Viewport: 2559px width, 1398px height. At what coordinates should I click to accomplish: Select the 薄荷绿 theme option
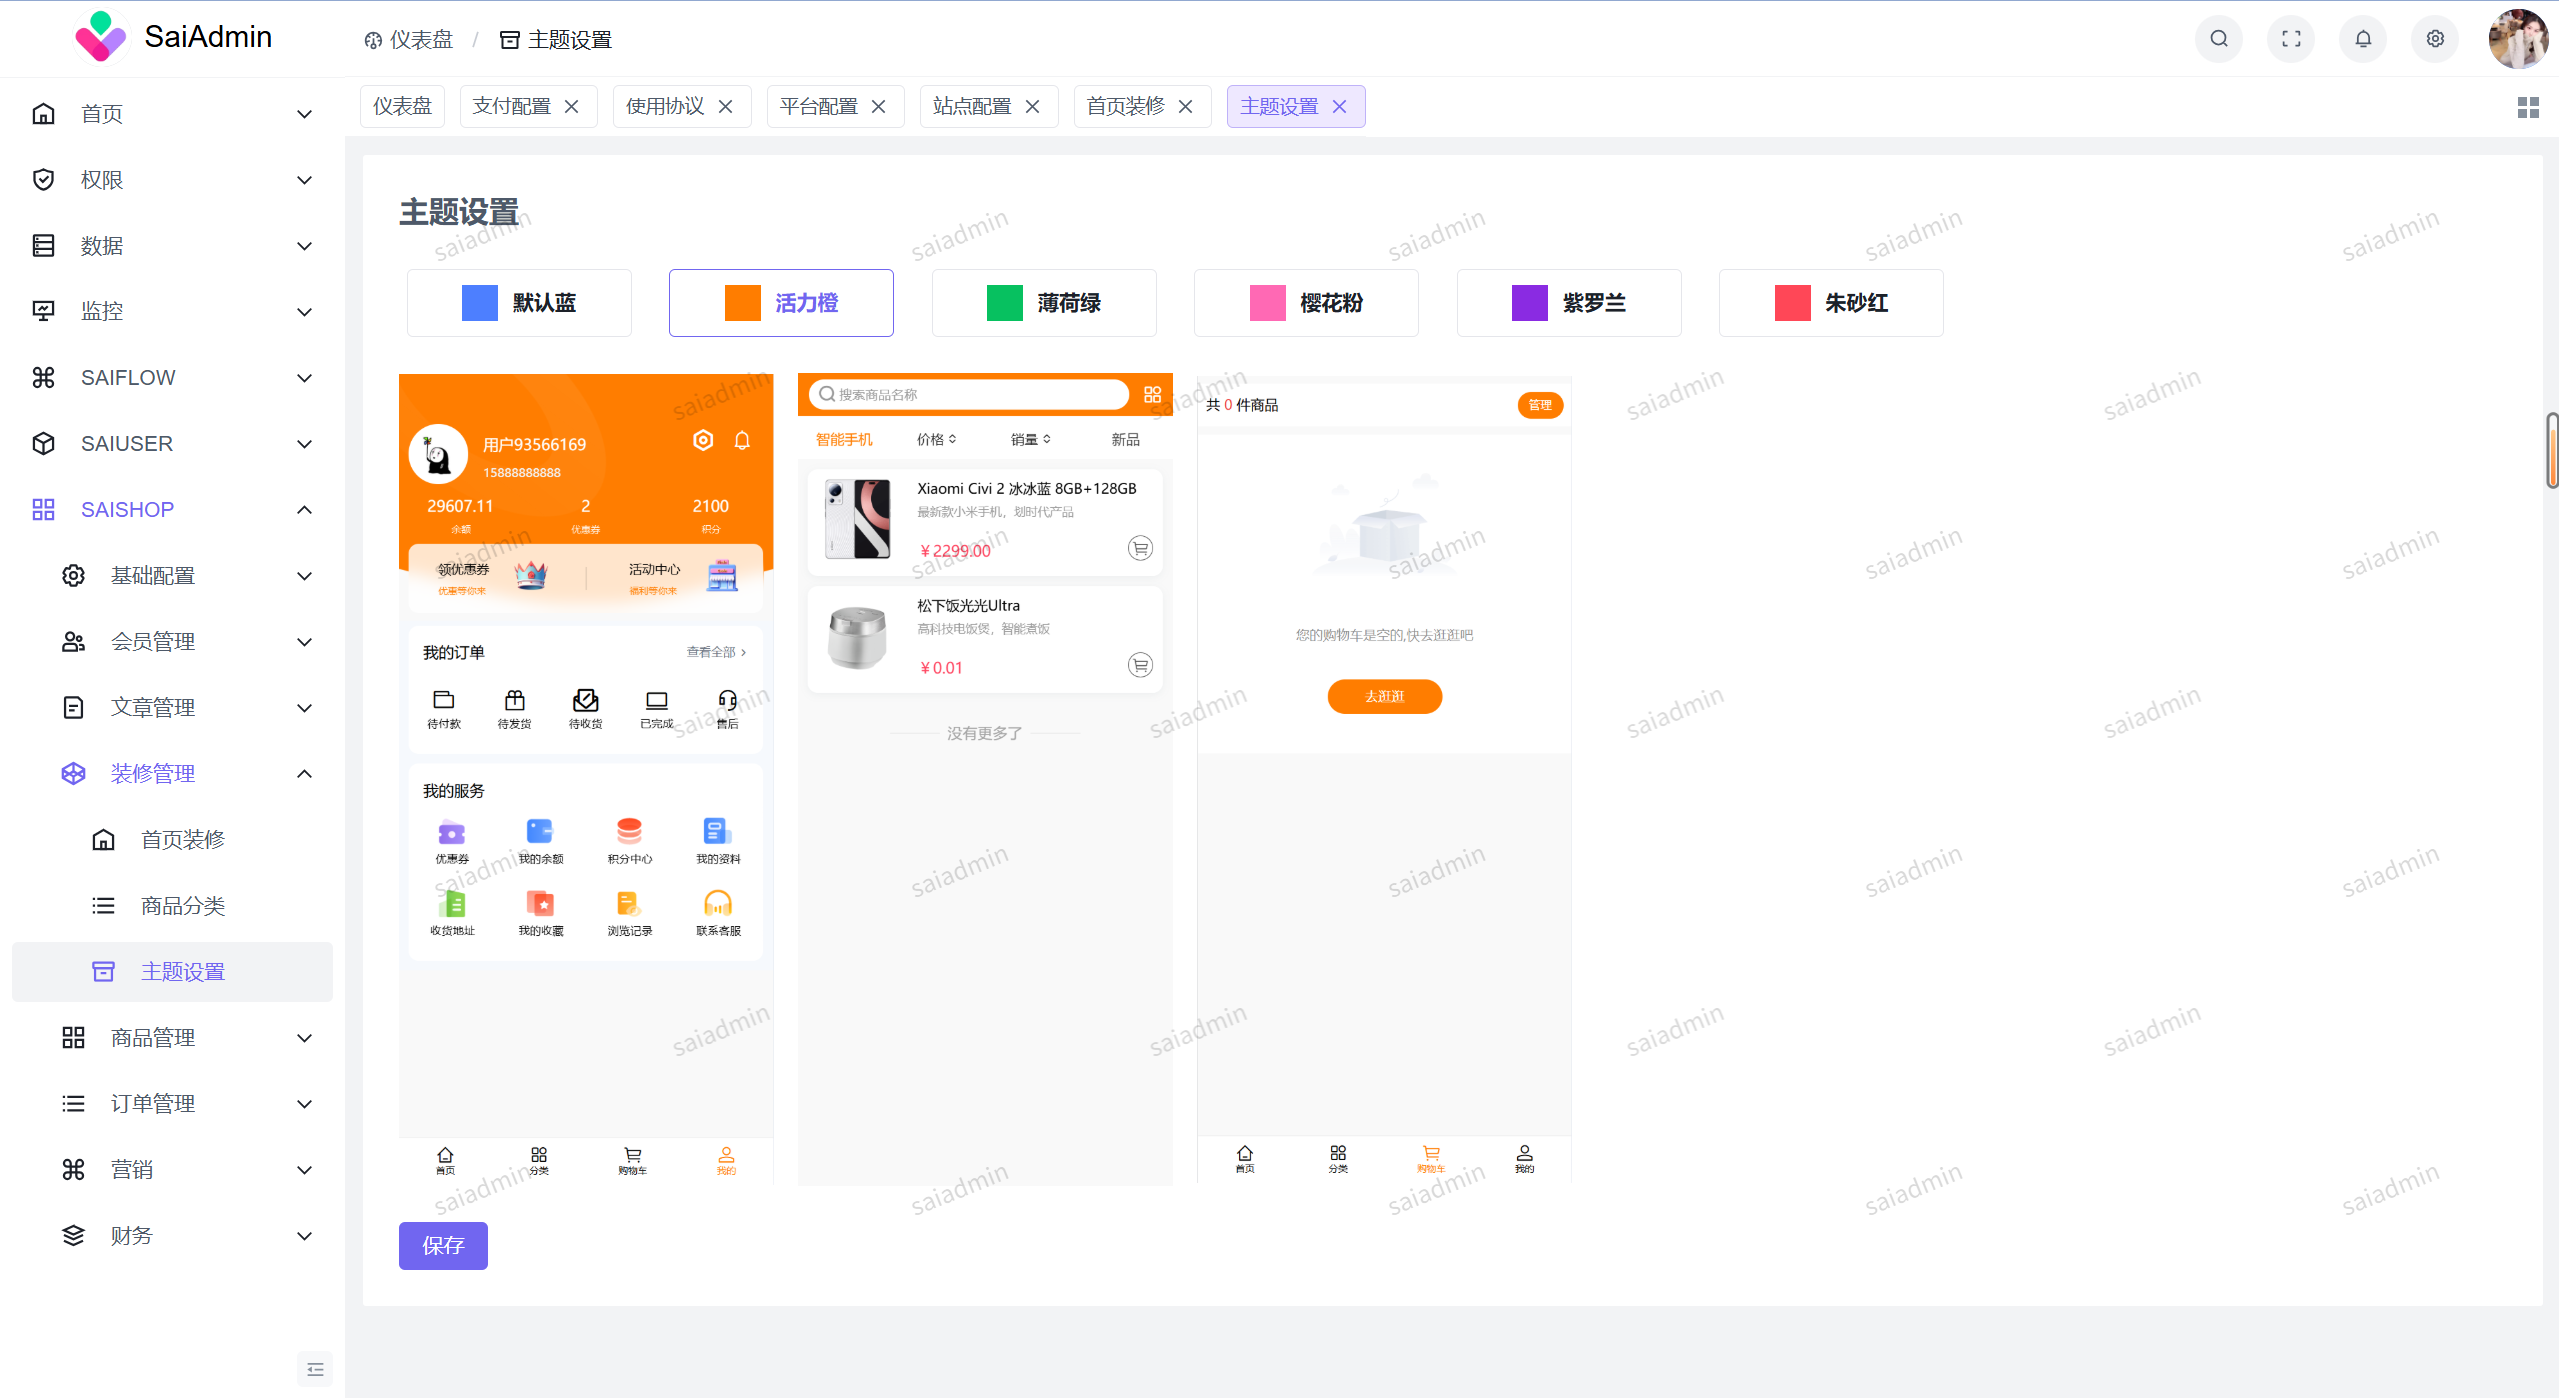coord(1043,303)
